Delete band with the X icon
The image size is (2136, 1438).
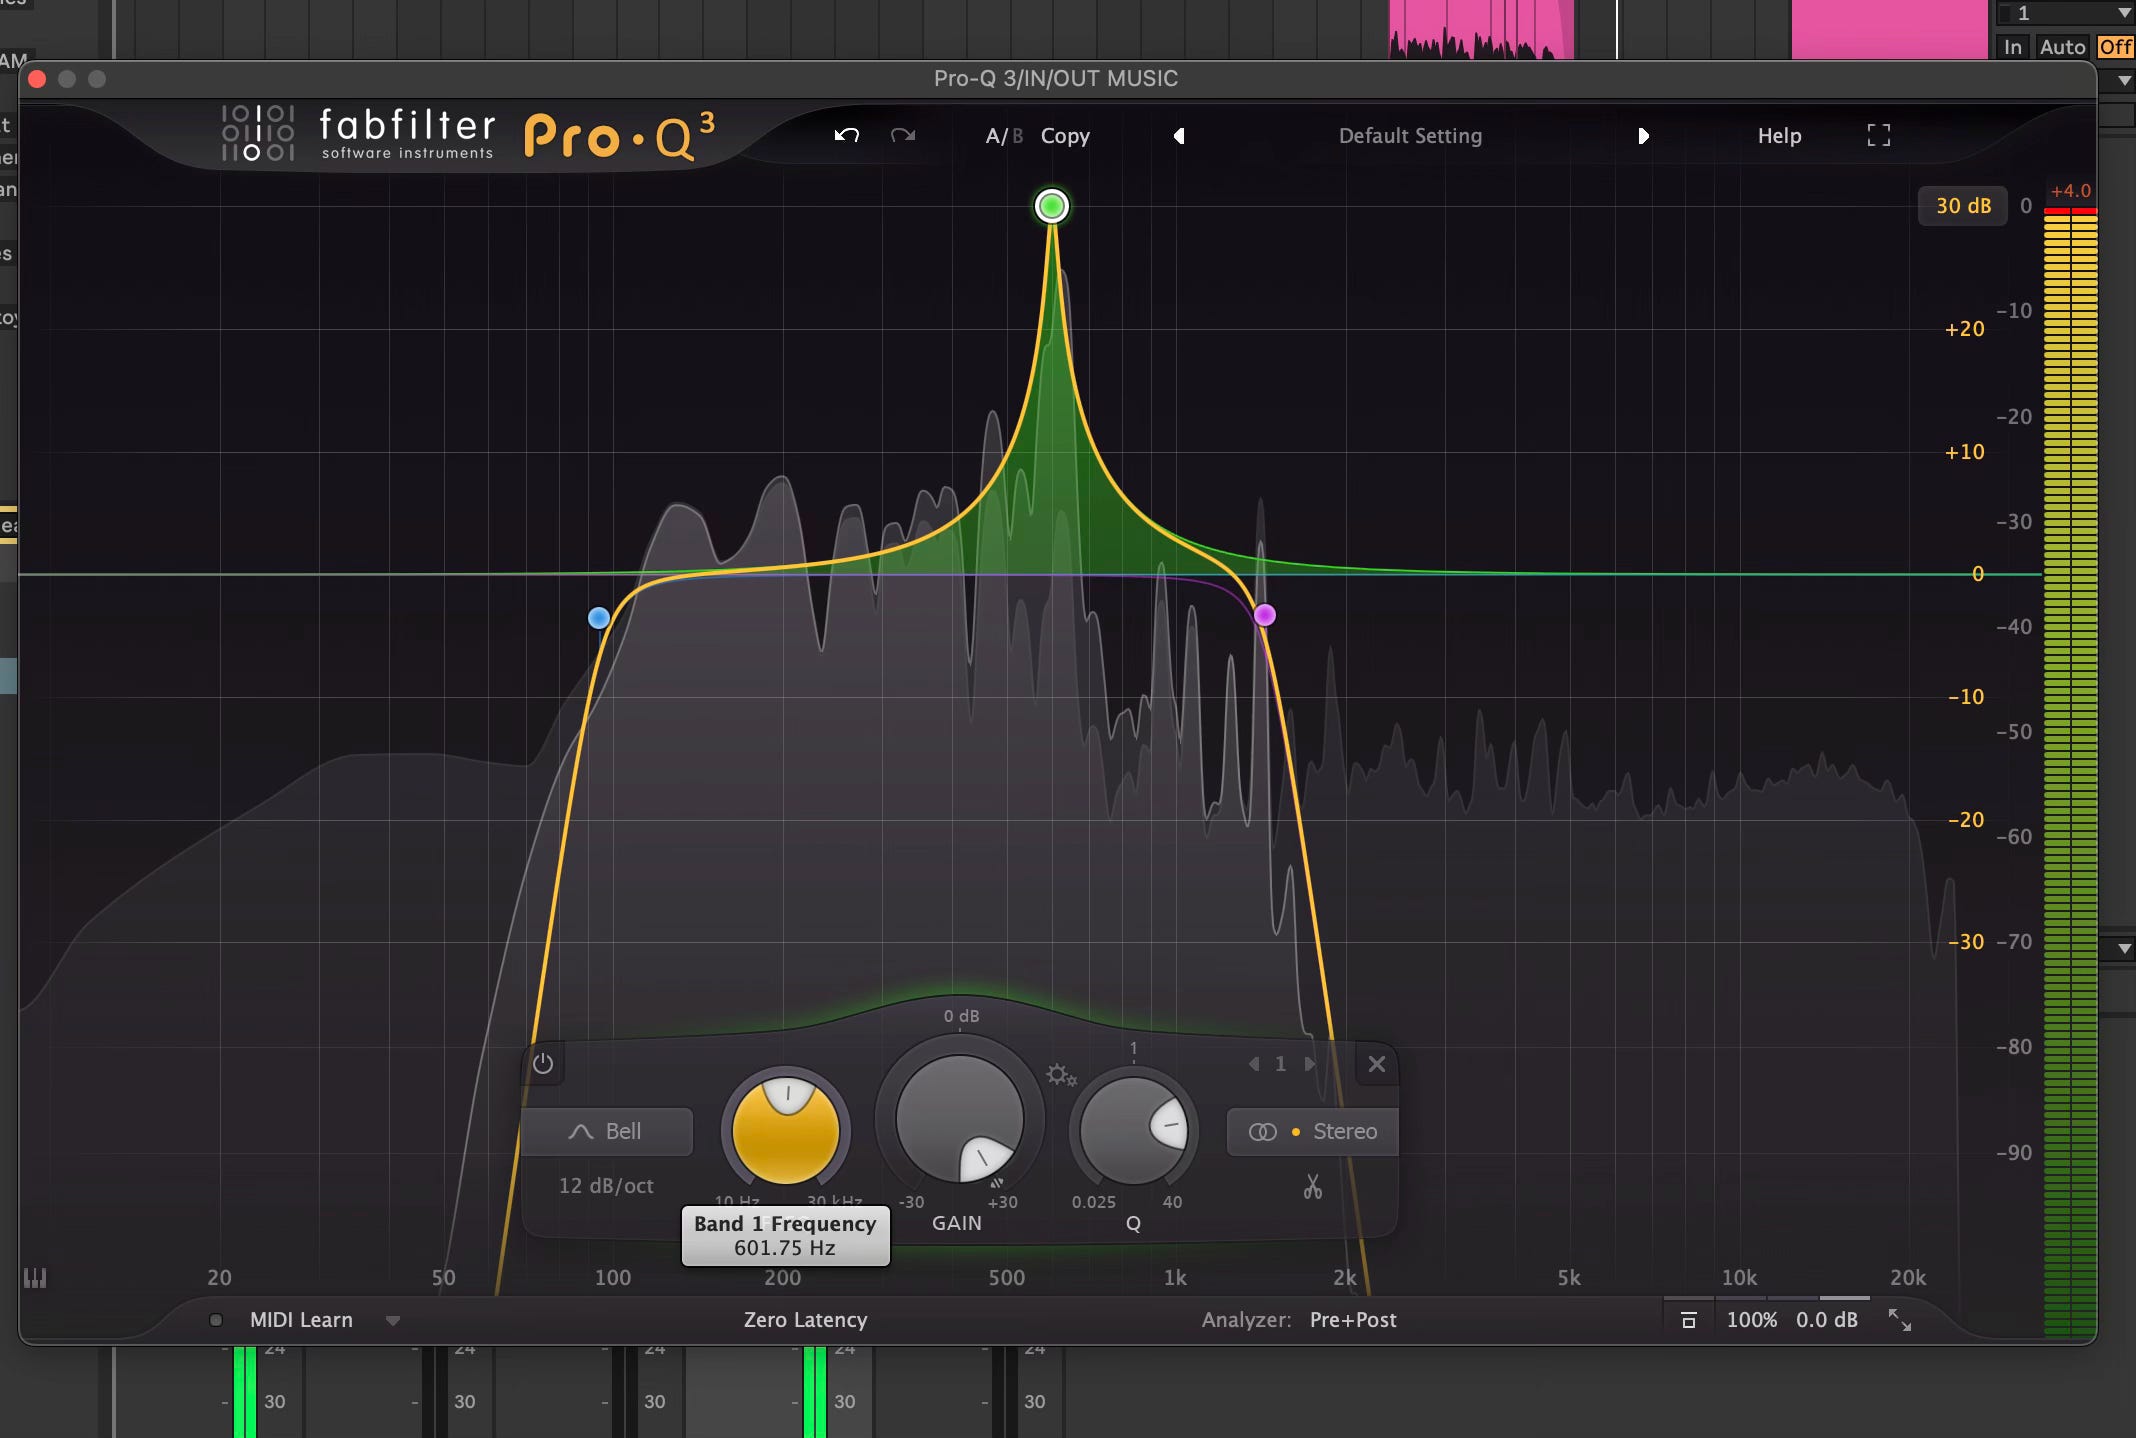pos(1376,1064)
